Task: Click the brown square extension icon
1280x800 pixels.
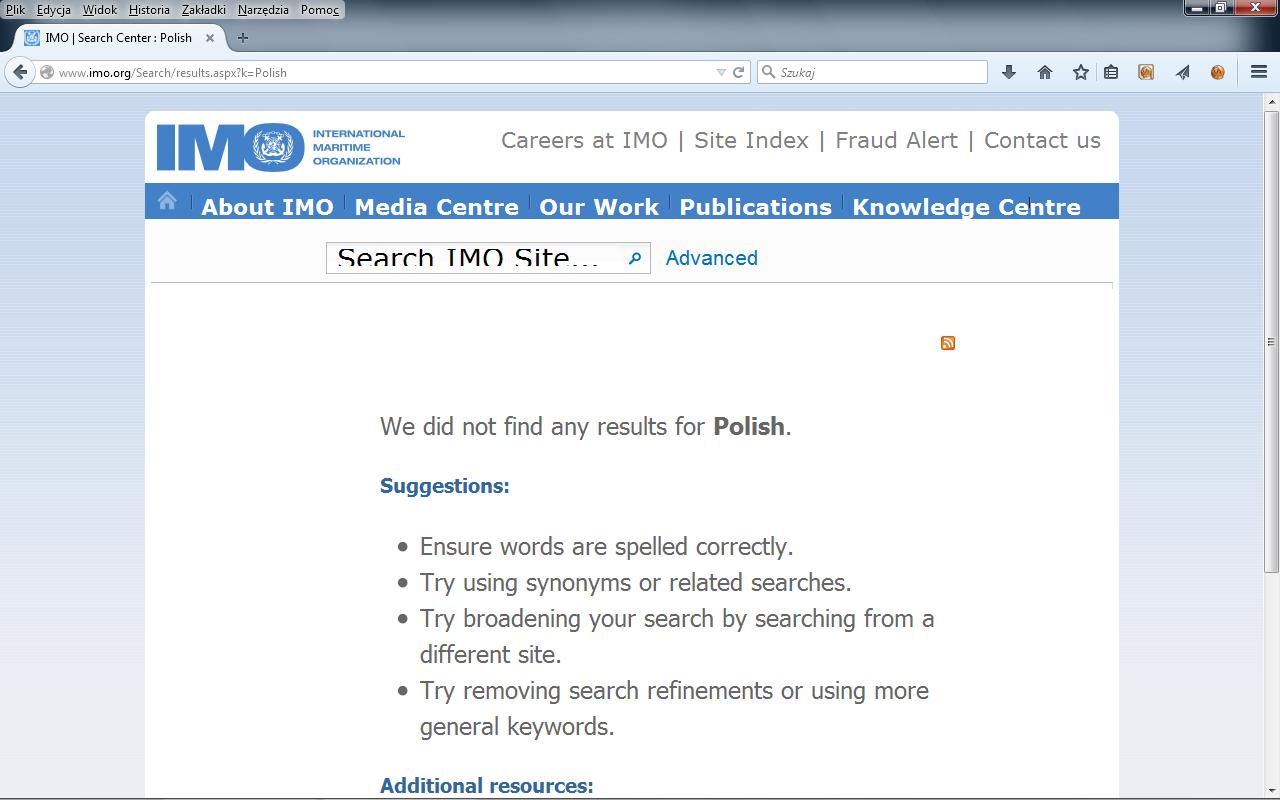Action: pyautogui.click(x=1146, y=72)
